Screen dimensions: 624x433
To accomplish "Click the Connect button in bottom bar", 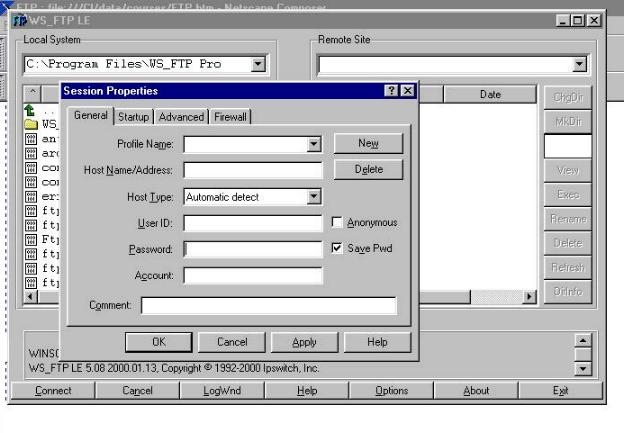I will [x=53, y=390].
